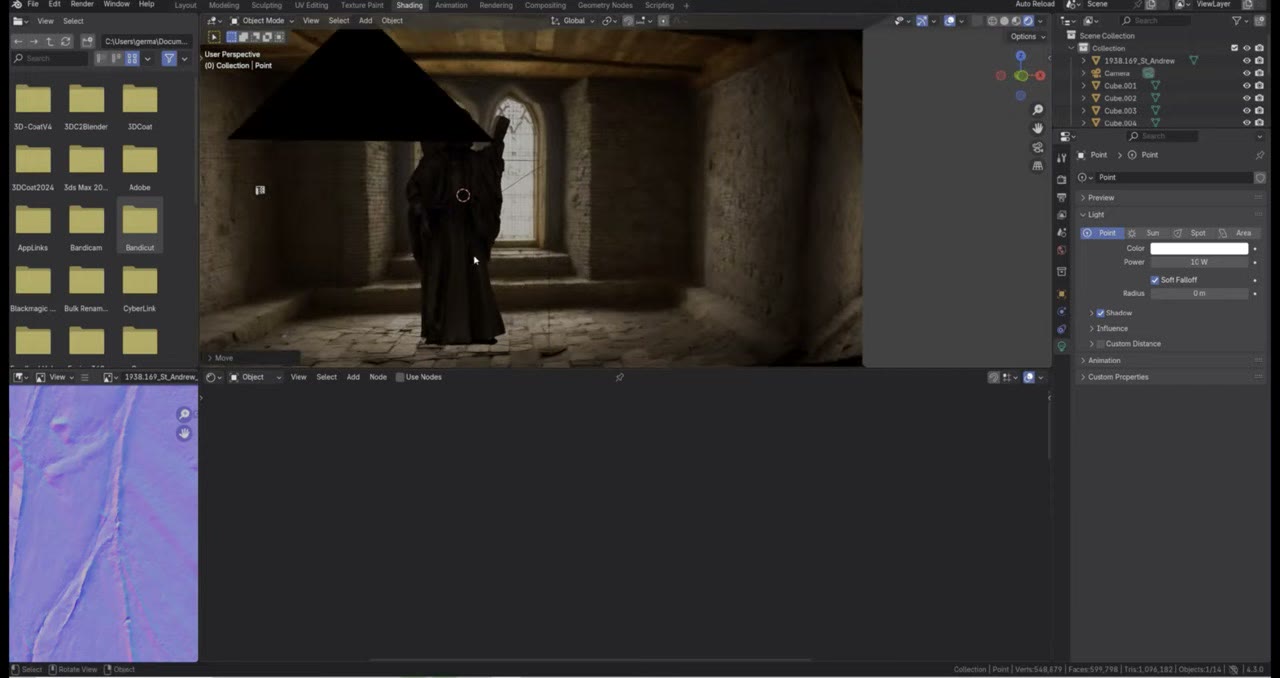Open the viewport Options dropdown

pyautogui.click(x=1027, y=37)
